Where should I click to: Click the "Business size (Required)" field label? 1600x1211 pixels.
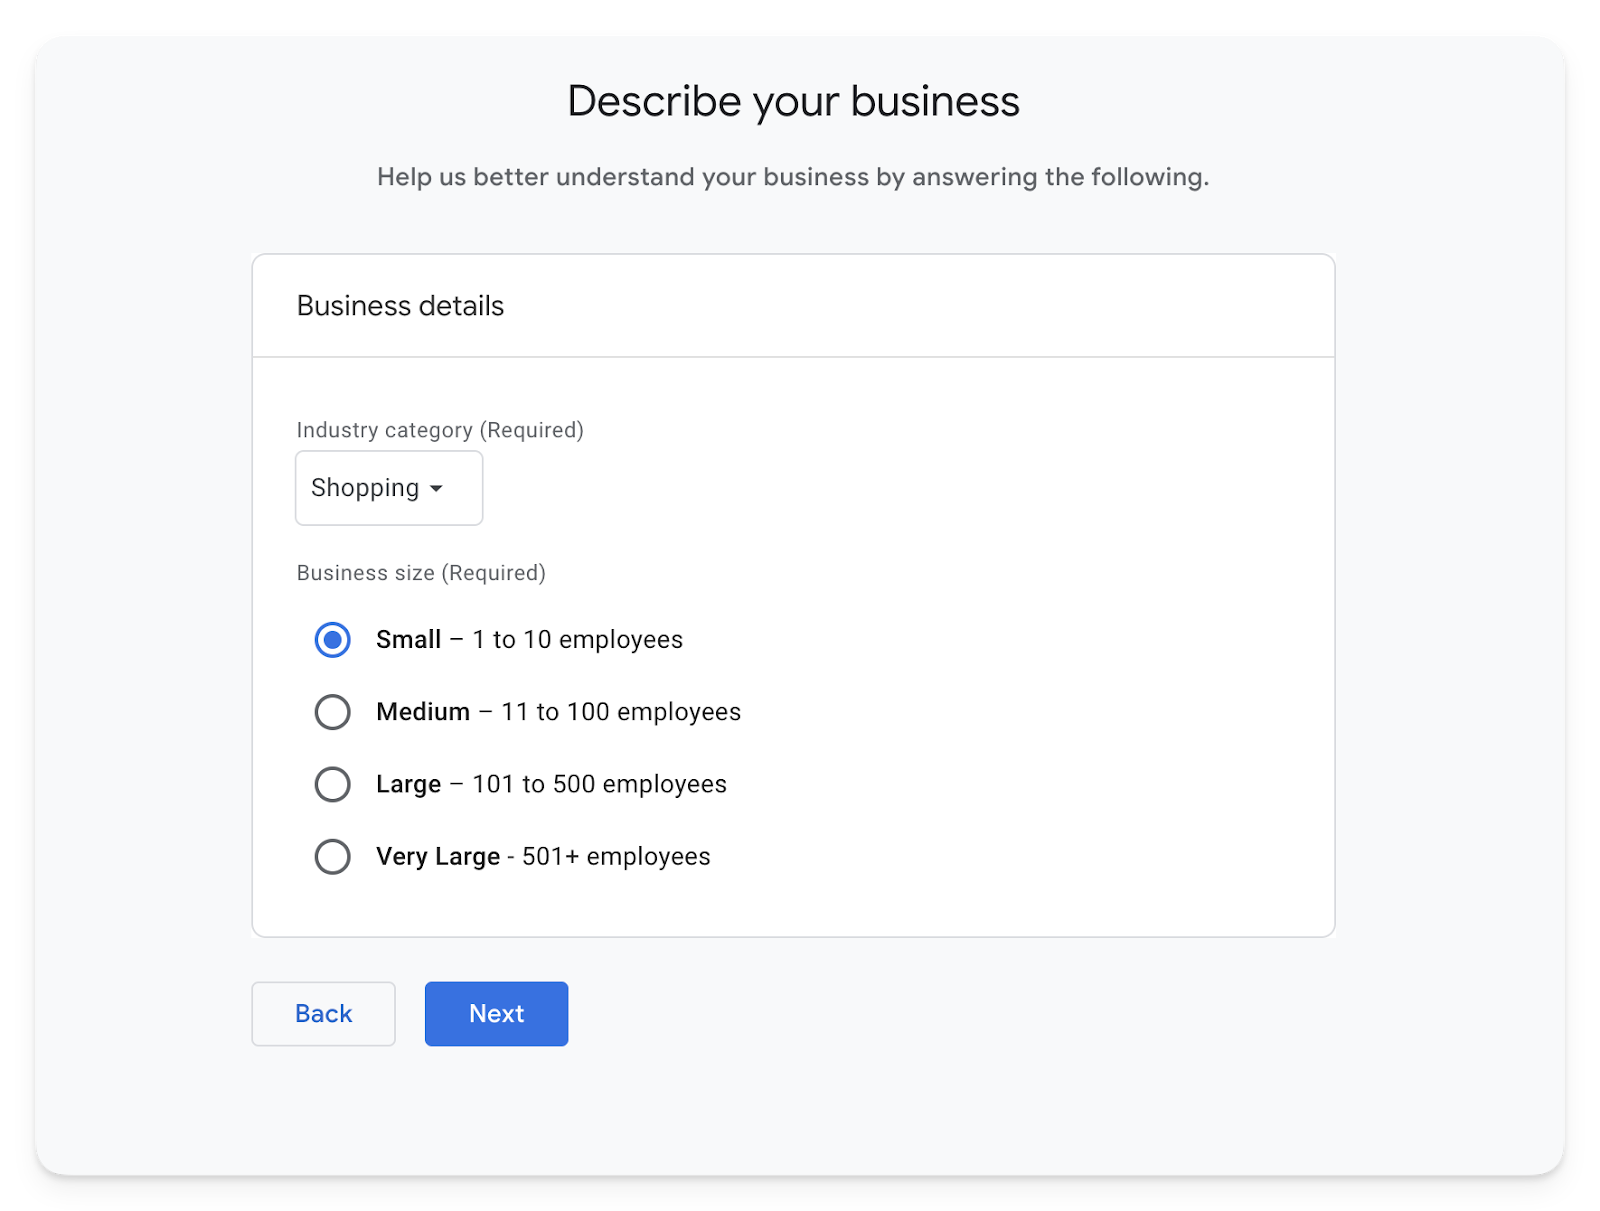pyautogui.click(x=421, y=573)
